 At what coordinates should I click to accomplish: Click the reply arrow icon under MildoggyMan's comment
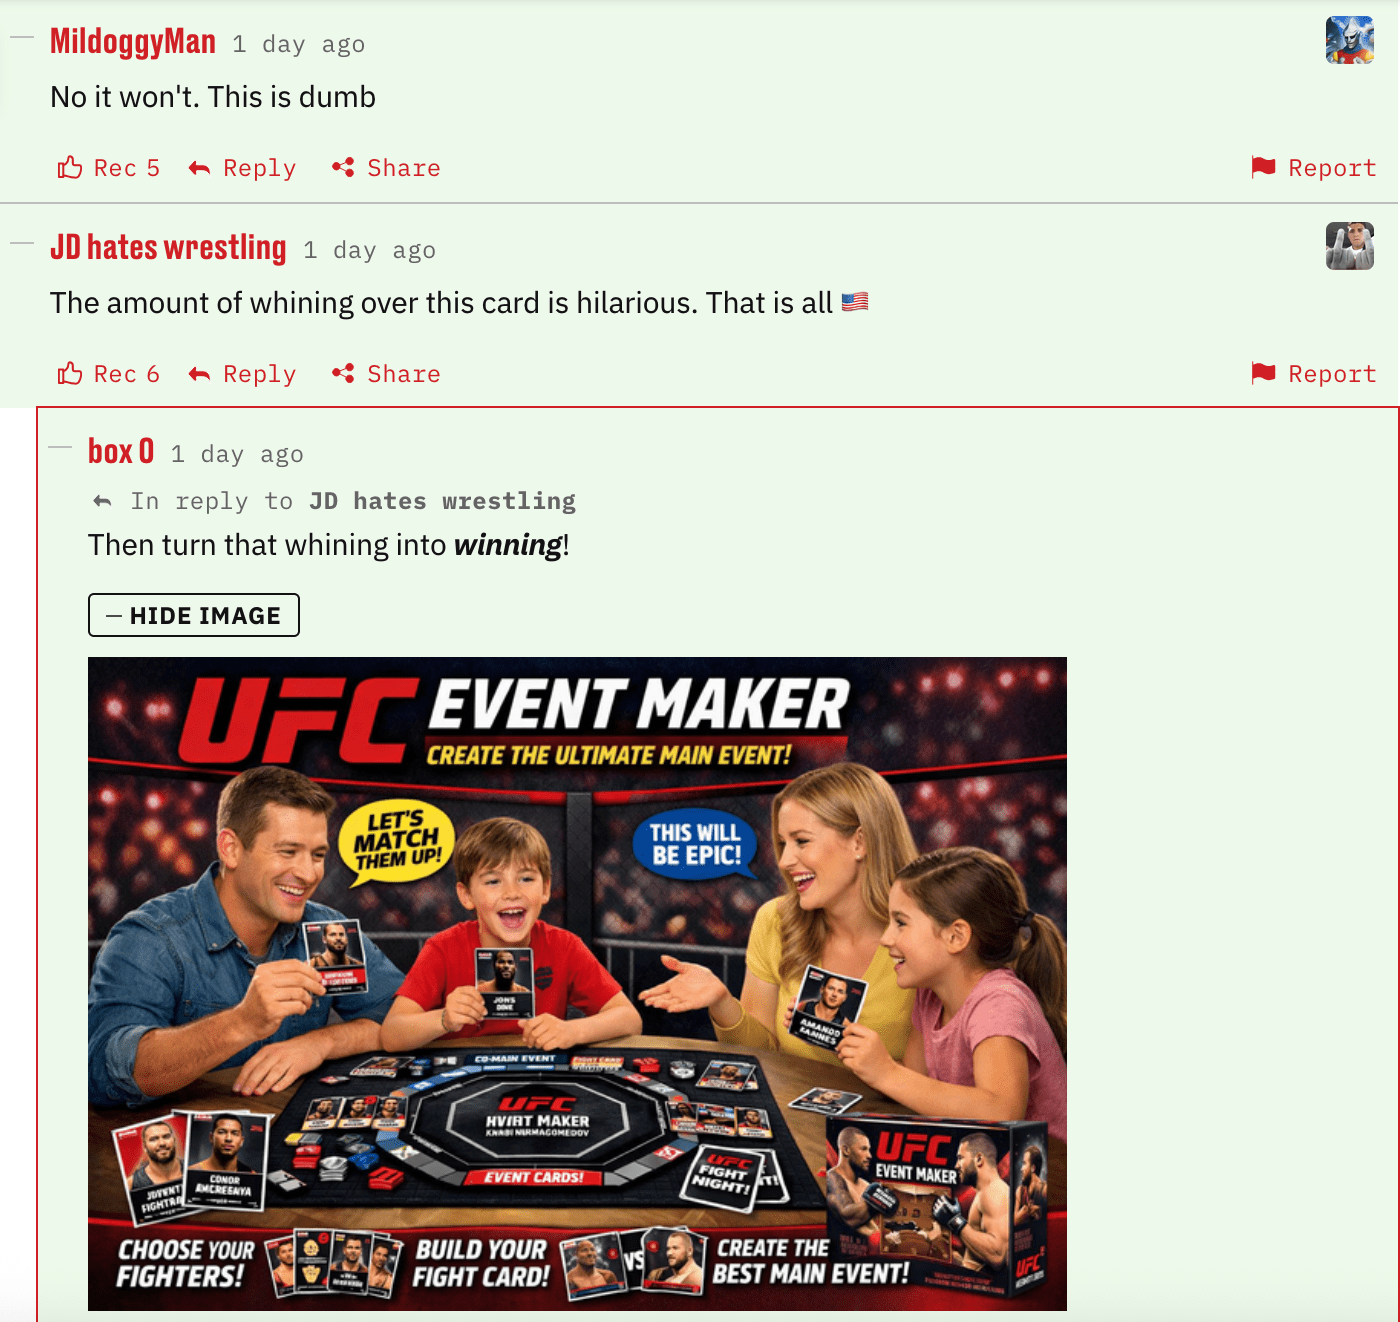(x=200, y=168)
